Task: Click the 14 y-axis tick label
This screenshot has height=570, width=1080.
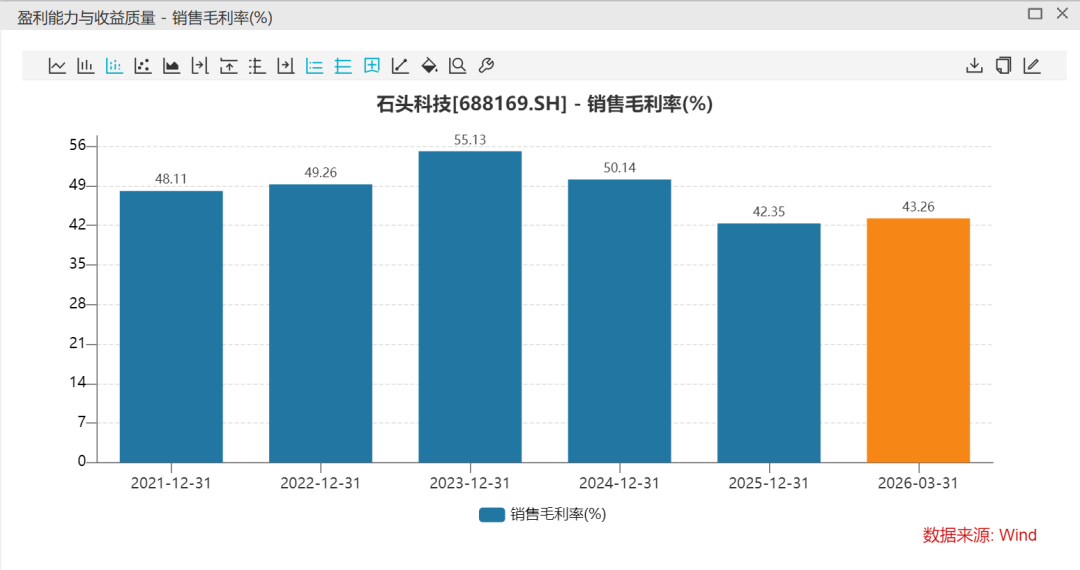Action: pyautogui.click(x=77, y=383)
